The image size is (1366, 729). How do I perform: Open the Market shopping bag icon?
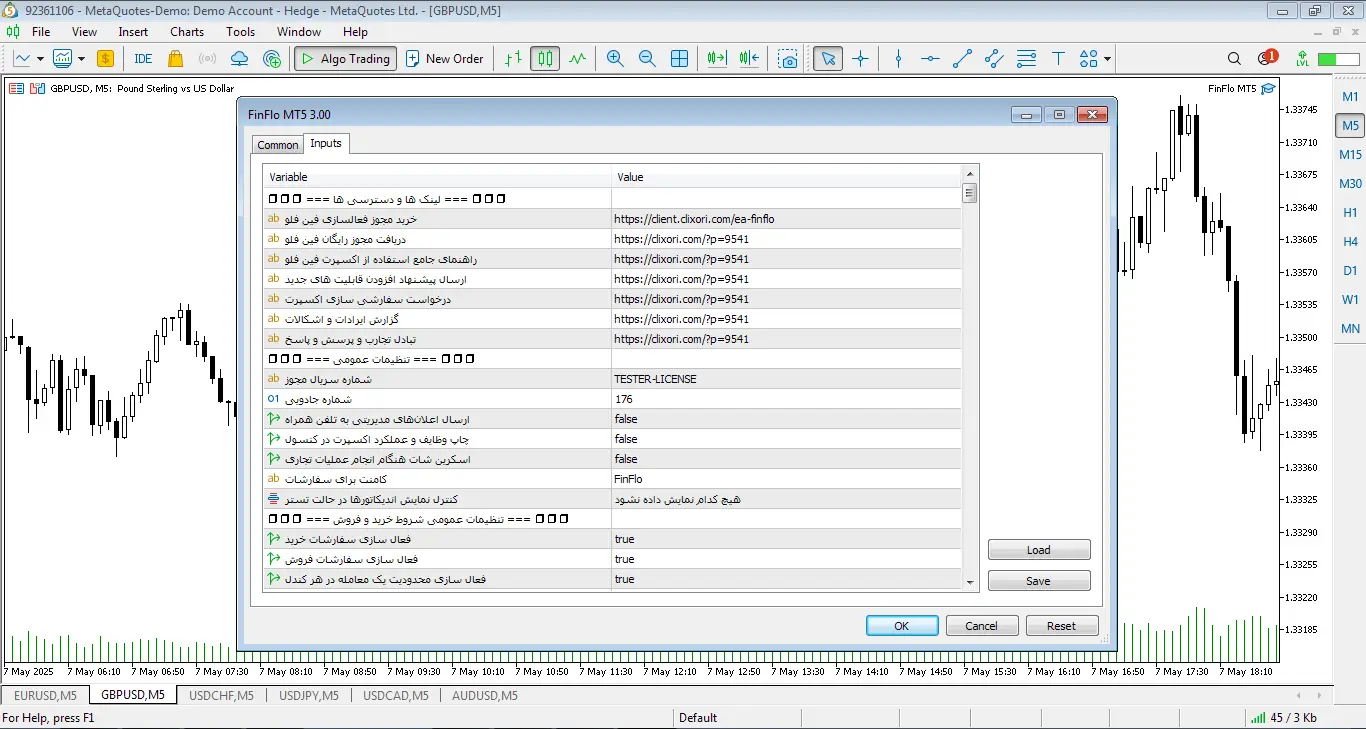[x=176, y=59]
